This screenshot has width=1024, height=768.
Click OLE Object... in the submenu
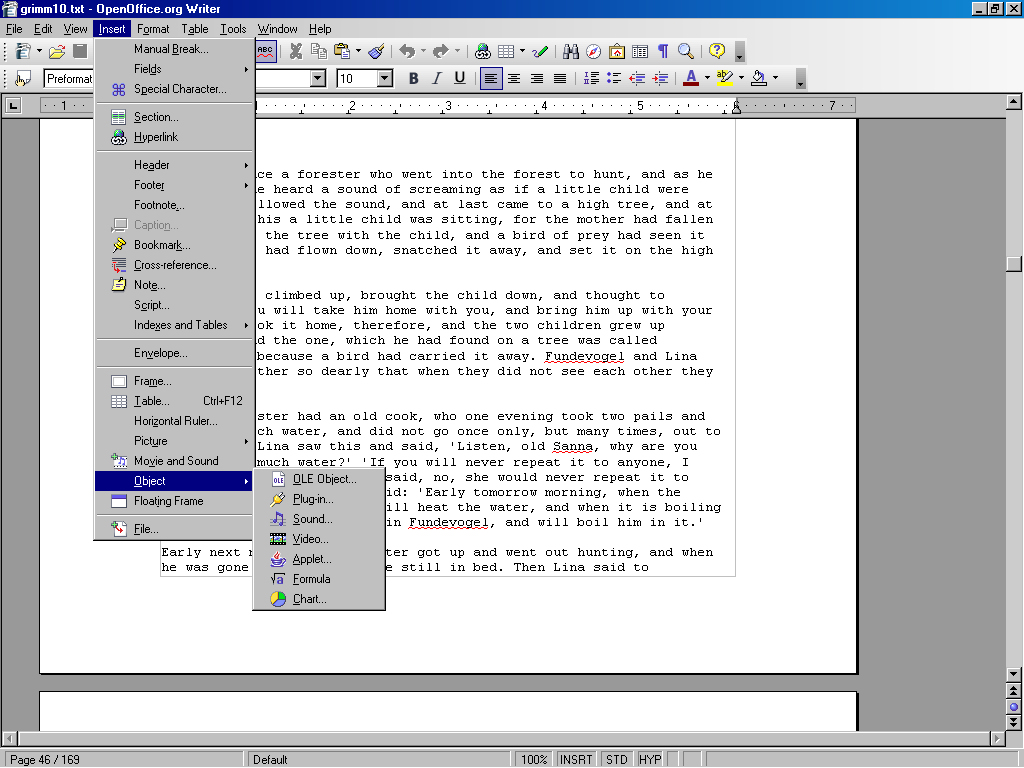tap(324, 479)
